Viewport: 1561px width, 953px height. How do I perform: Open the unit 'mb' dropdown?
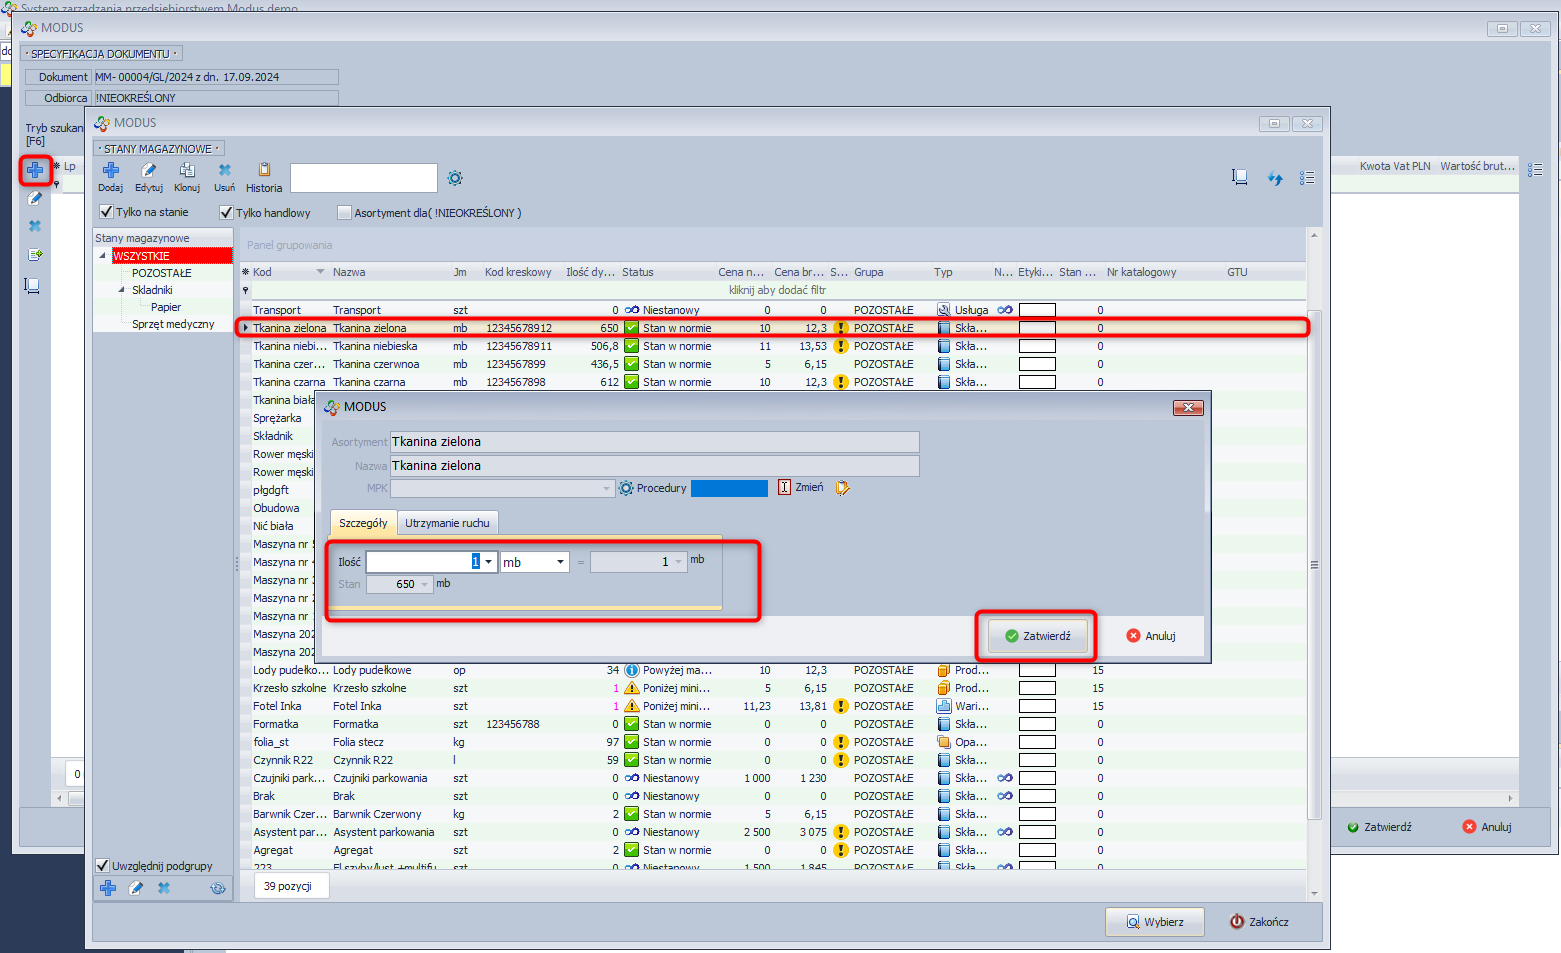(x=560, y=562)
